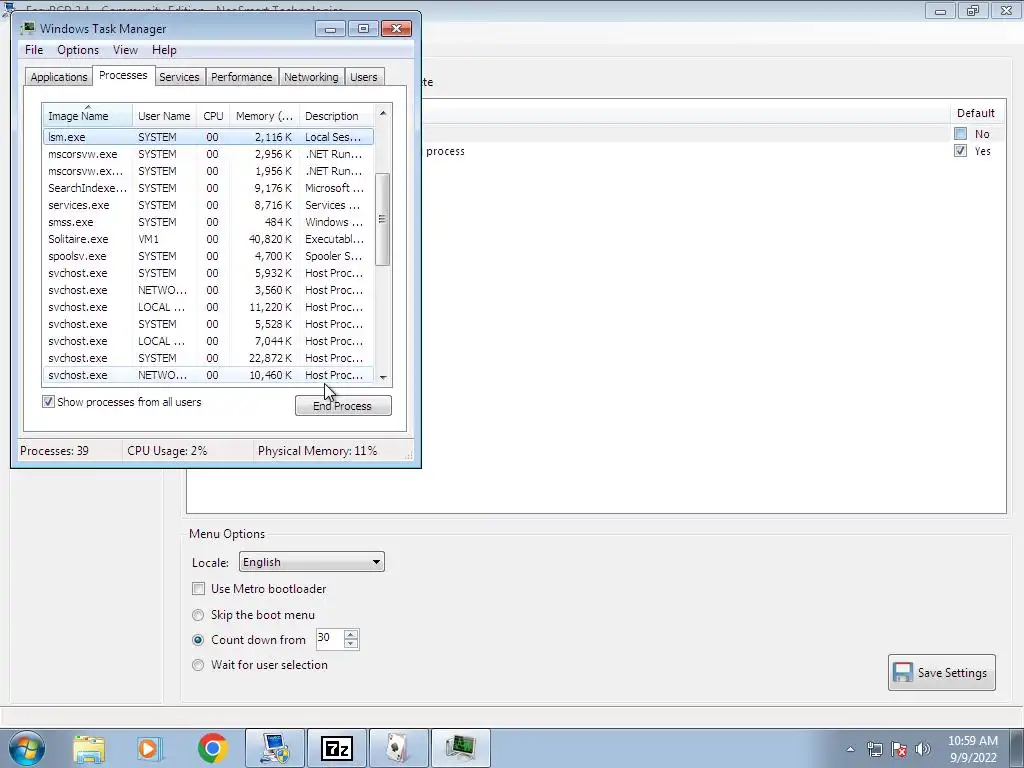This screenshot has width=1024, height=768.
Task: Switch to the Task Manager taskbar button
Action: pyautogui.click(x=461, y=748)
